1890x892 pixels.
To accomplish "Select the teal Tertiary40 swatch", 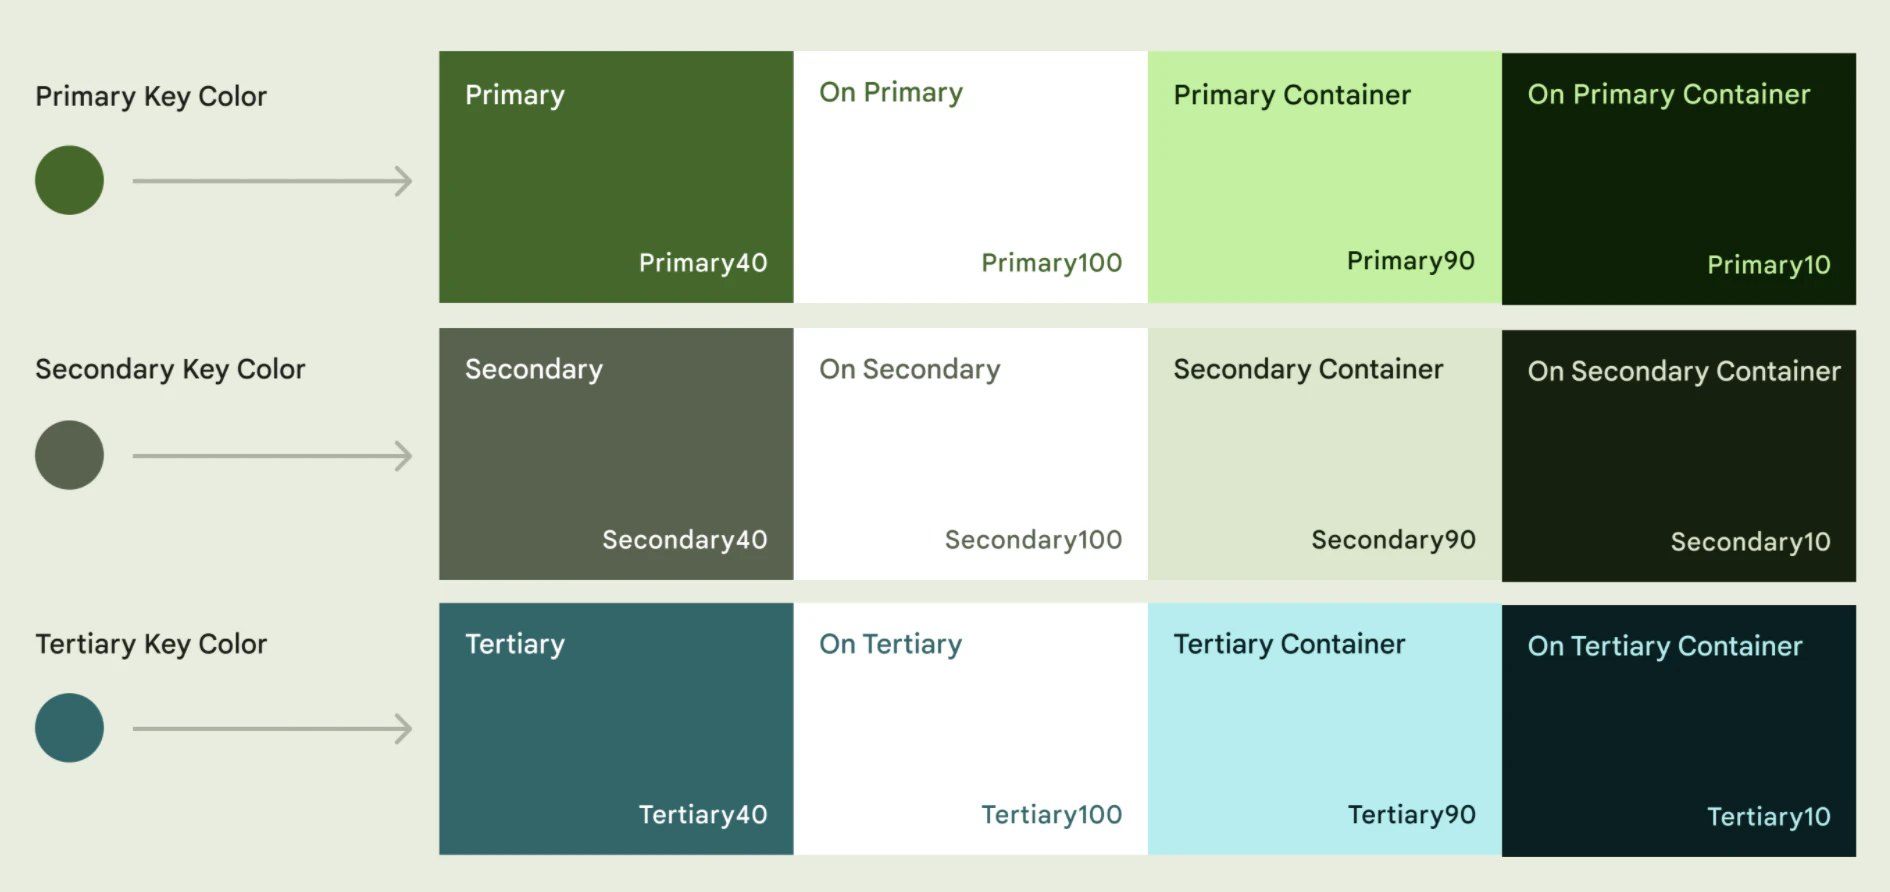I will point(616,729).
